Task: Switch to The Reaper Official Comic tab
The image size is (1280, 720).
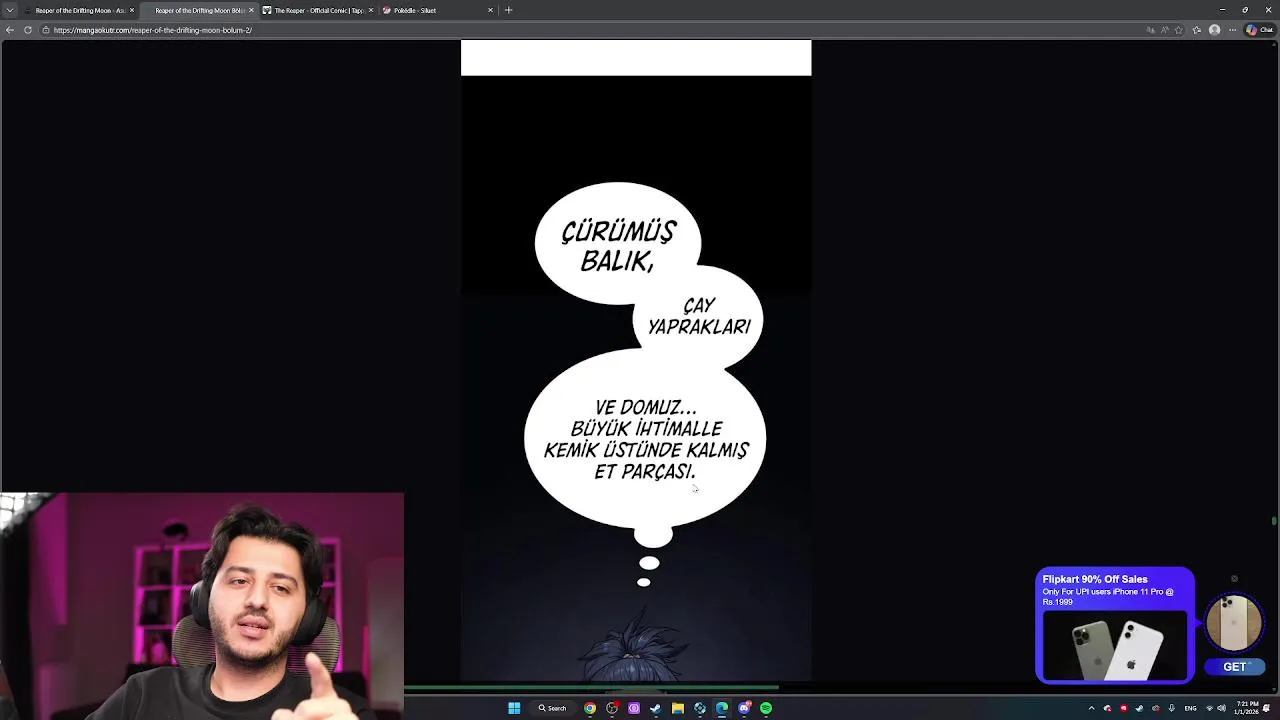Action: tap(318, 10)
